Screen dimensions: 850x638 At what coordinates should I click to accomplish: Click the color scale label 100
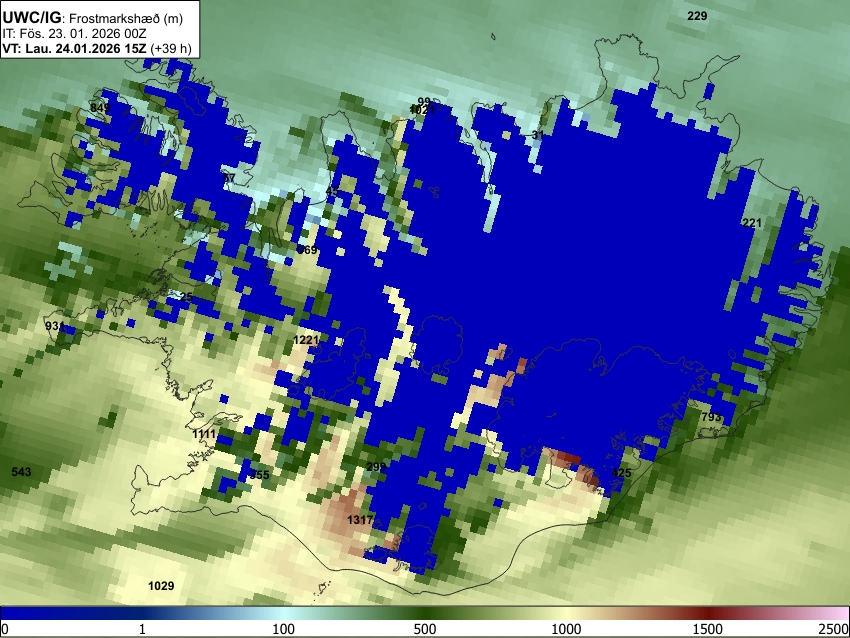tap(284, 629)
